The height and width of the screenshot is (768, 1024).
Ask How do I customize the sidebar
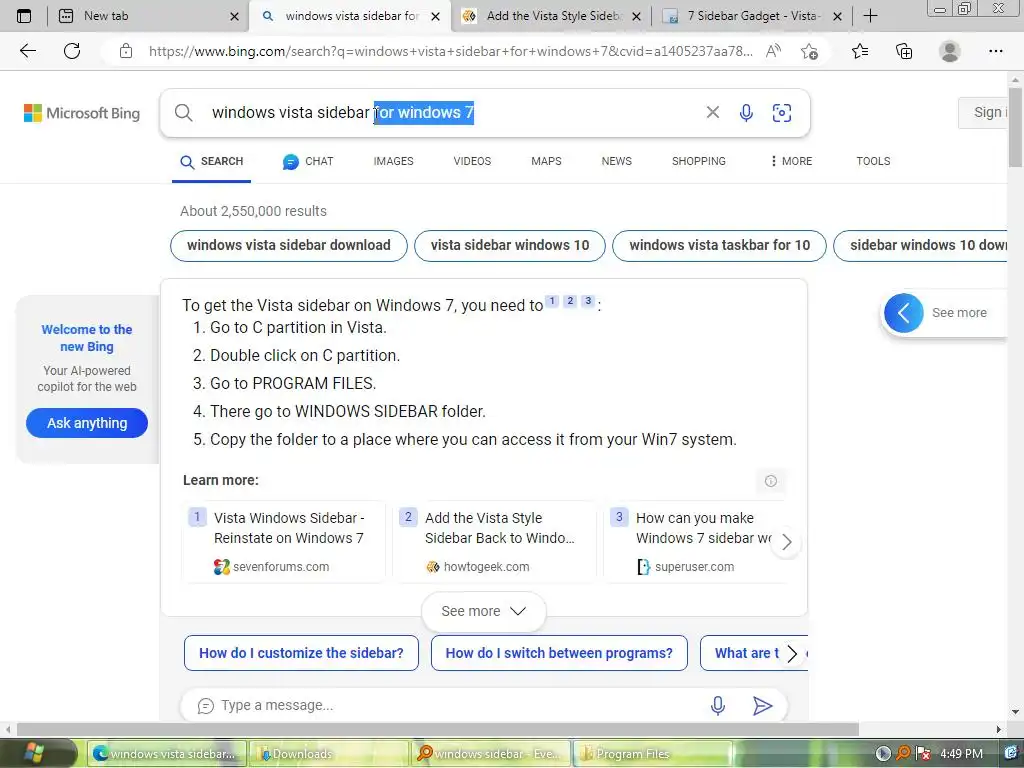pyautogui.click(x=301, y=653)
